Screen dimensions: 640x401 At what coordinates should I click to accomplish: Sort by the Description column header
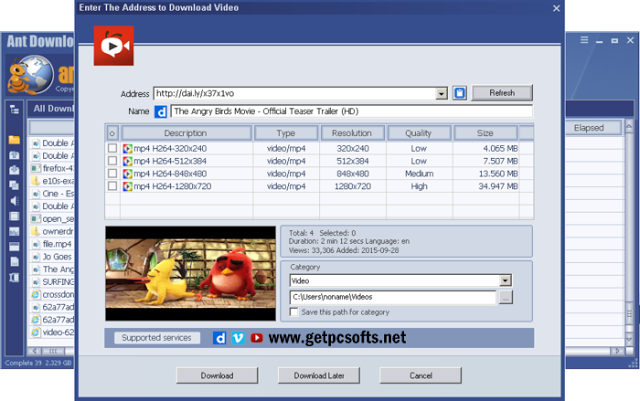point(186,133)
